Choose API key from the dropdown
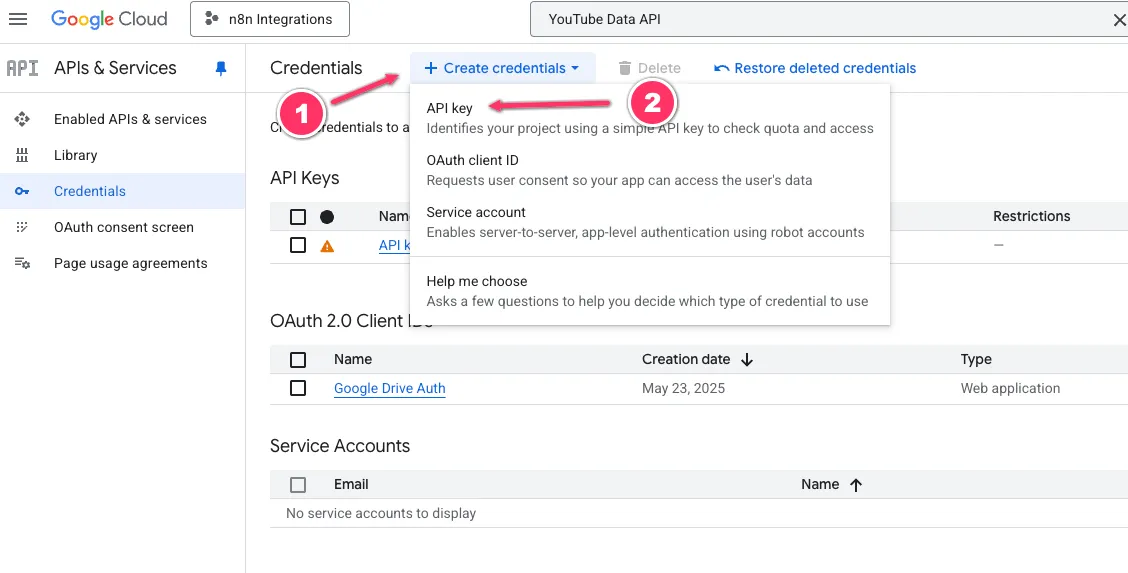1128x573 pixels. point(650,119)
